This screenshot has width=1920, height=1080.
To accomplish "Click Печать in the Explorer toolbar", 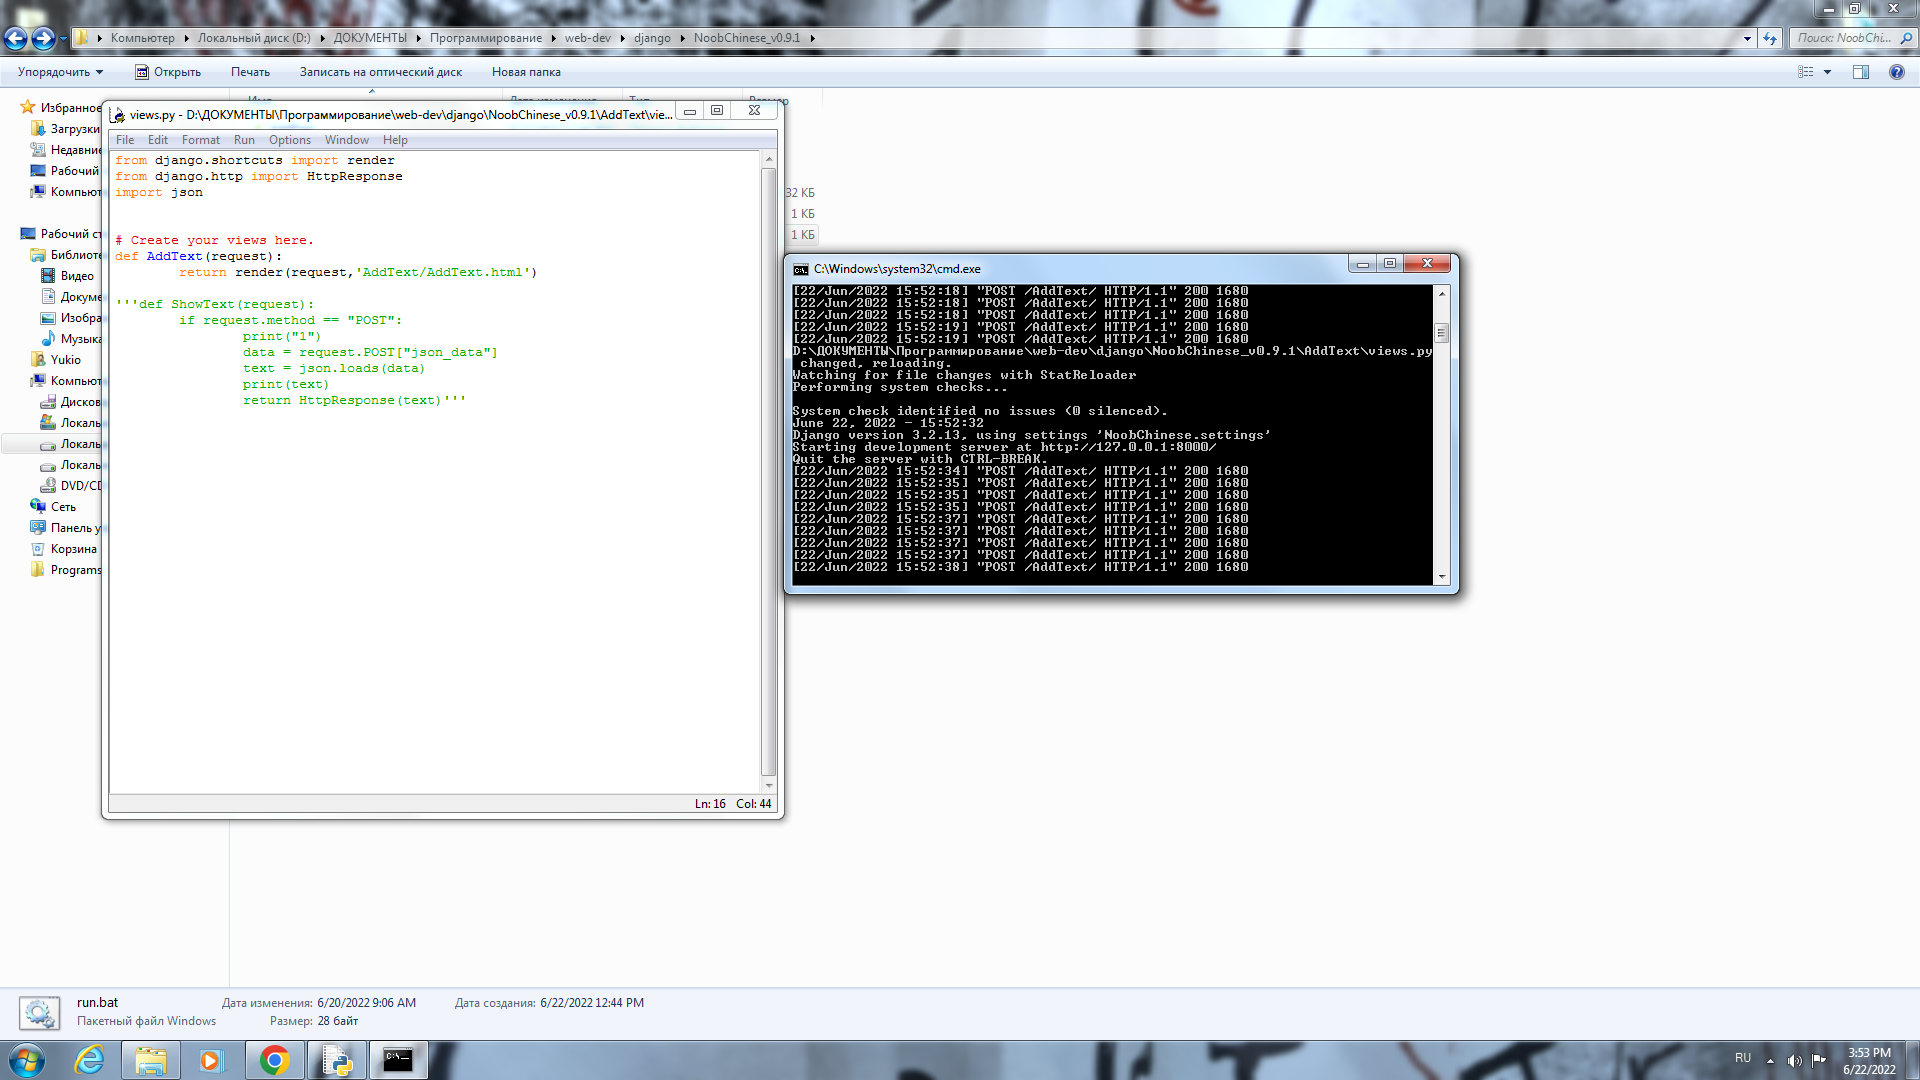I will pyautogui.click(x=250, y=72).
